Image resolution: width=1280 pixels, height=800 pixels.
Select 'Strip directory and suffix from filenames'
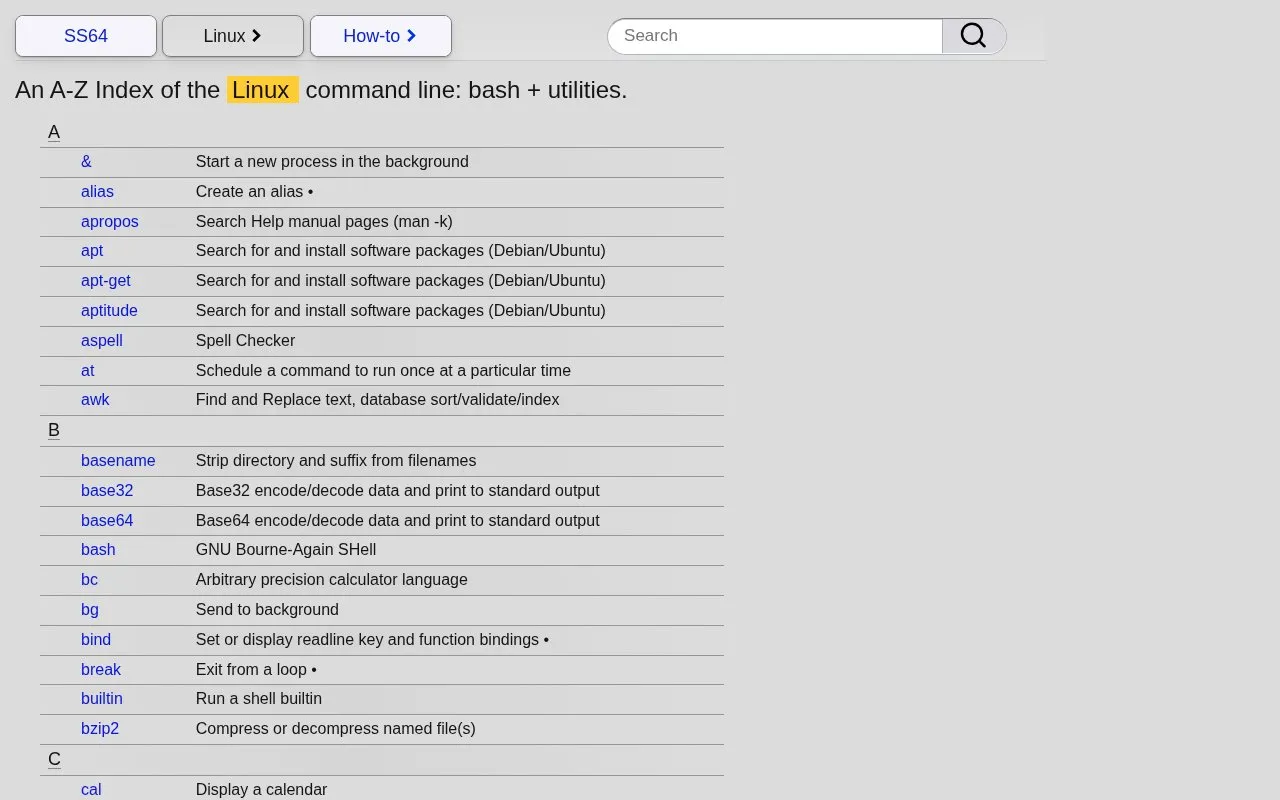[336, 461]
